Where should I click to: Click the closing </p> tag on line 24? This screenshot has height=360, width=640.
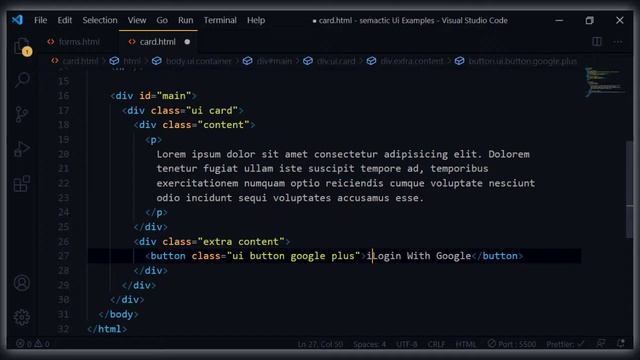156,212
